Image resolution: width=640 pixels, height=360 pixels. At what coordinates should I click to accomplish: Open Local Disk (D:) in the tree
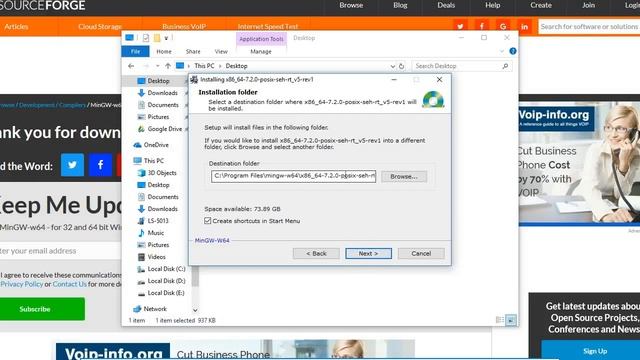click(166, 281)
